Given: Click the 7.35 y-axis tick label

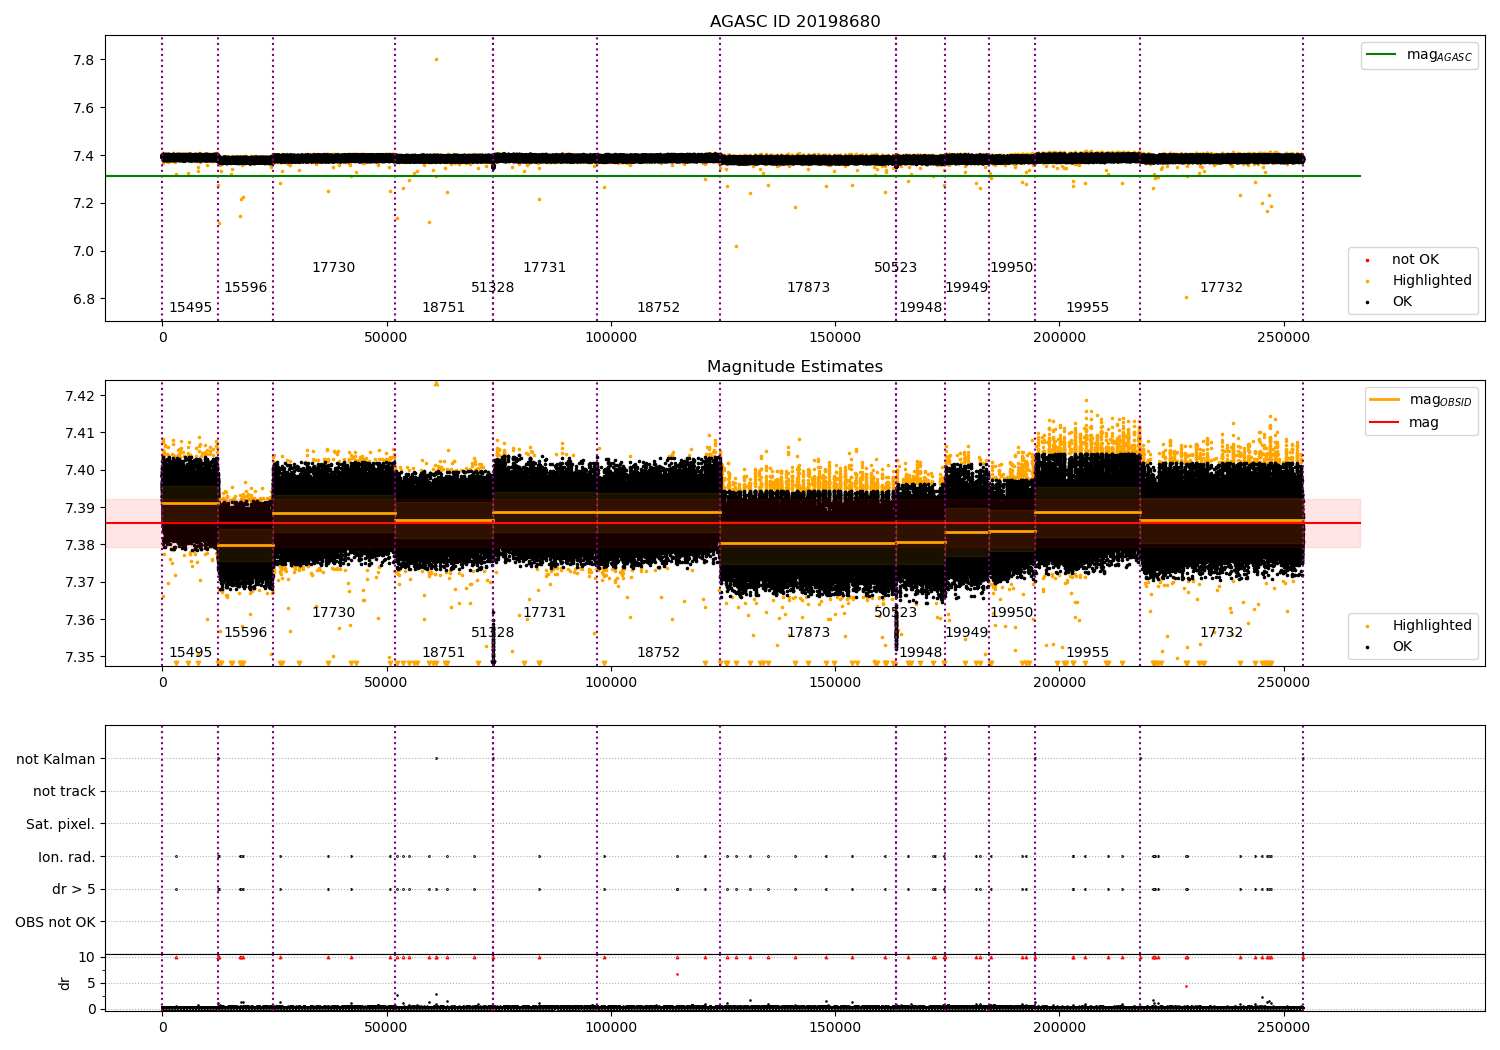Looking at the screenshot, I should click(80, 657).
